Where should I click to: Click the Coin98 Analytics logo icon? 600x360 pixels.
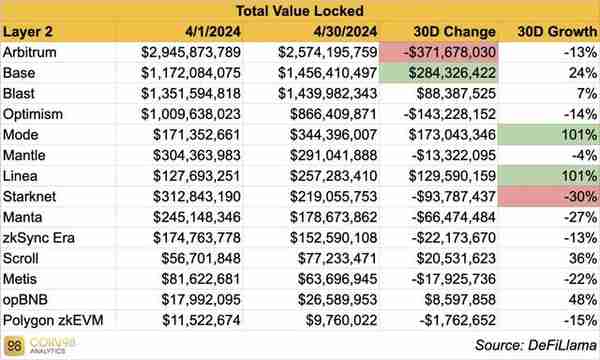pos(14,346)
